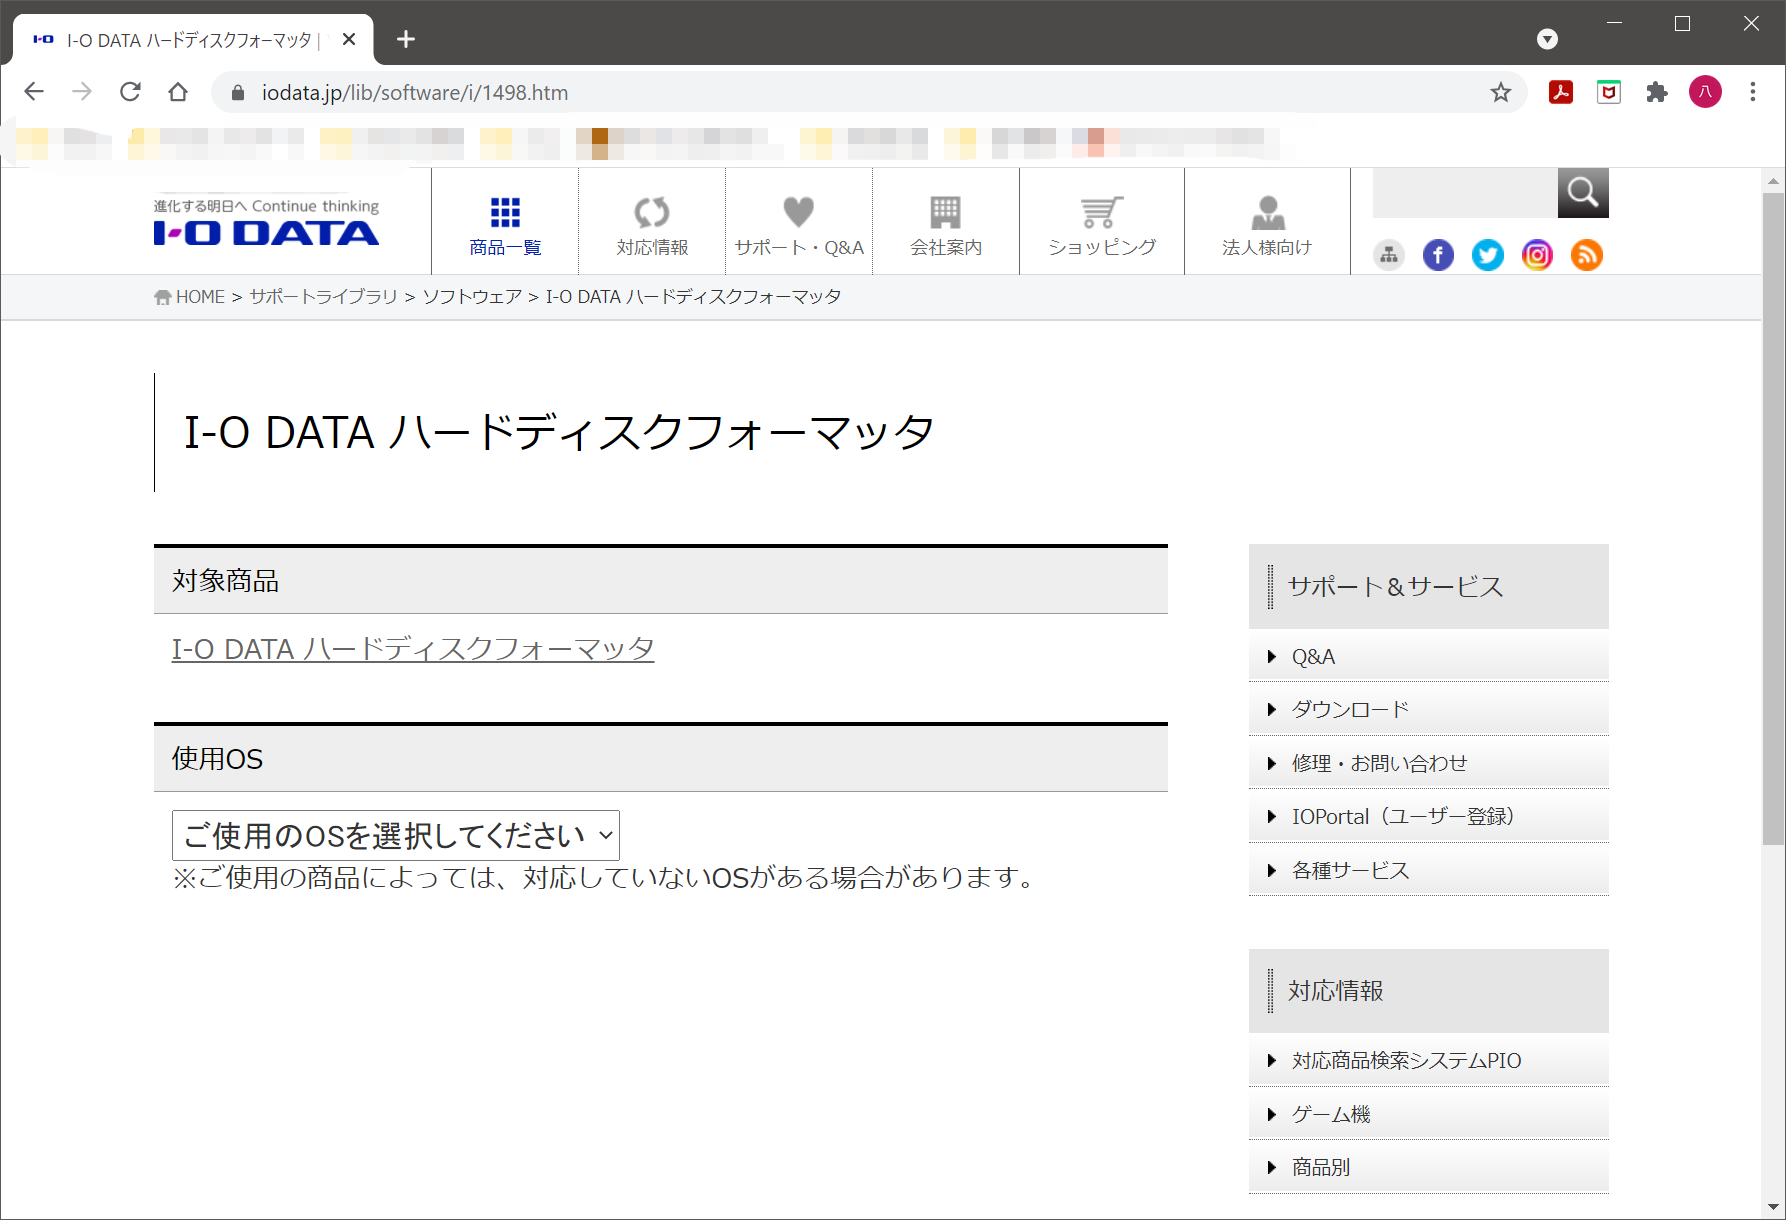
Task: Open Q&A in the support sidebar
Action: 1428,656
